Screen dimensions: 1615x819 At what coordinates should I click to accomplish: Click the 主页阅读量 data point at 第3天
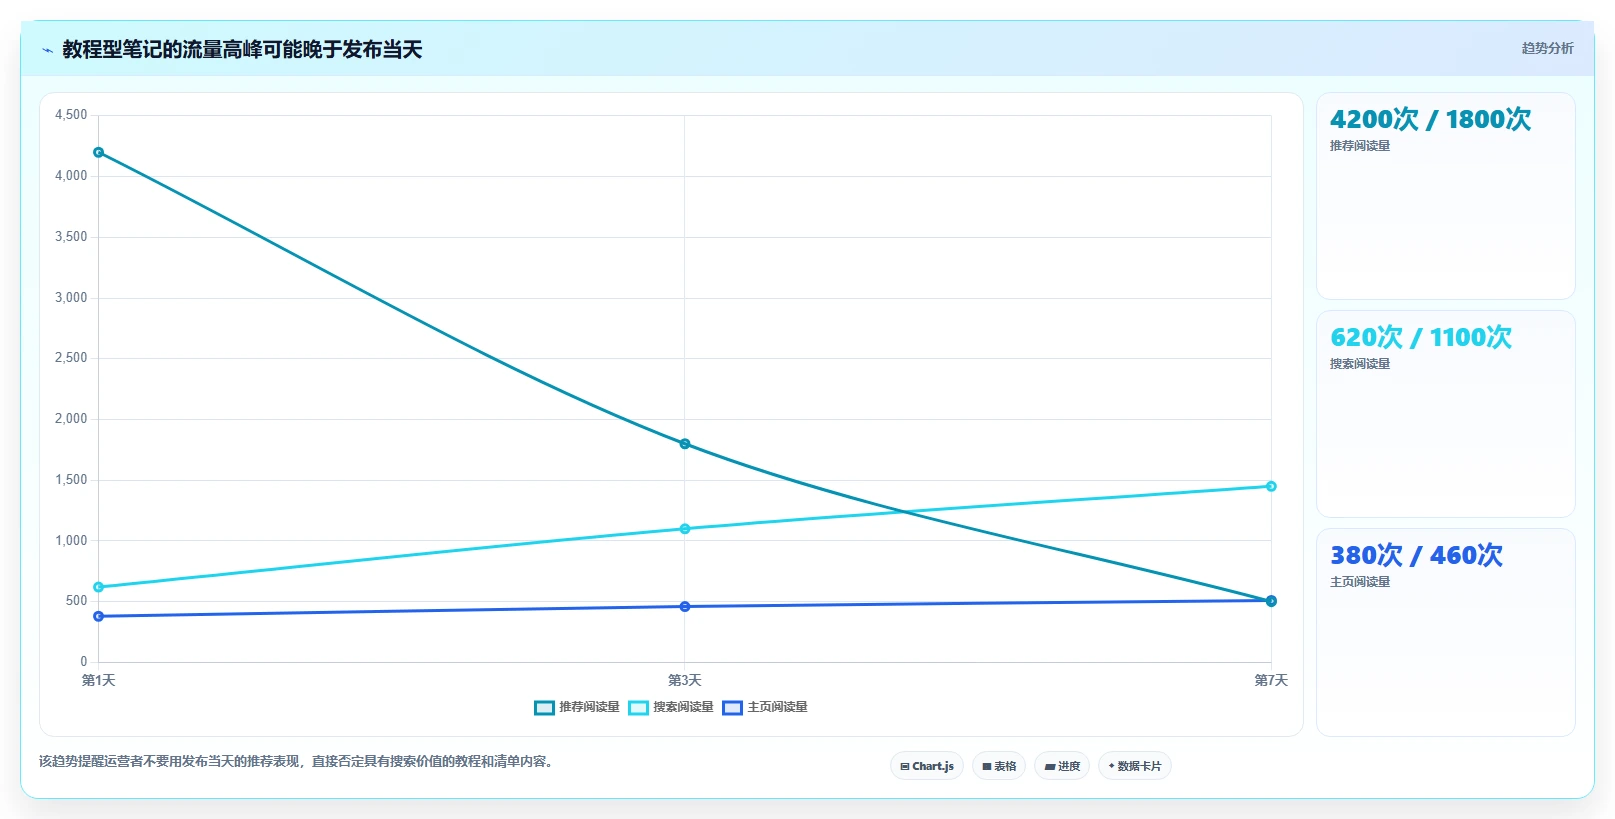[x=685, y=607]
